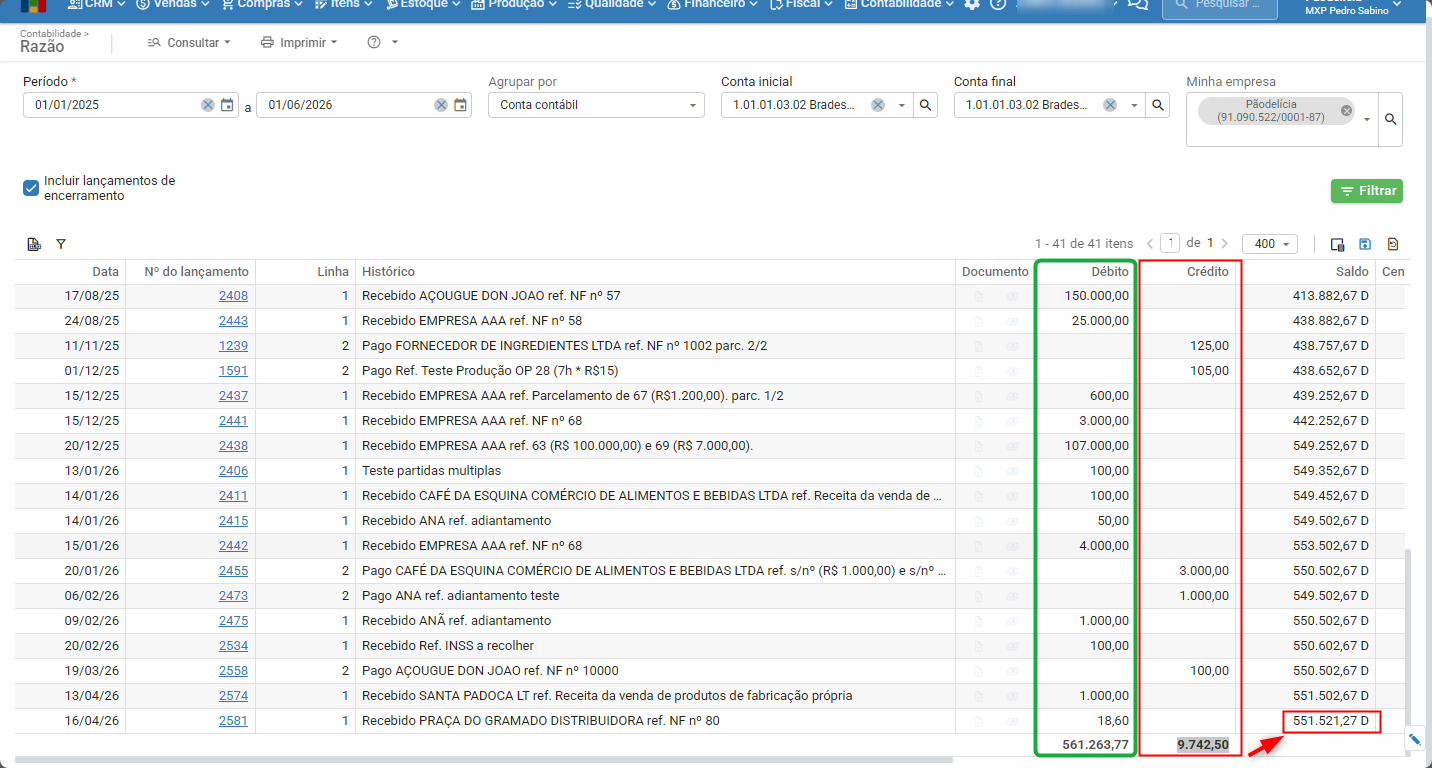This screenshot has height=768, width=1432.
Task: Select the final balance 551.521,27 D
Action: [1332, 721]
